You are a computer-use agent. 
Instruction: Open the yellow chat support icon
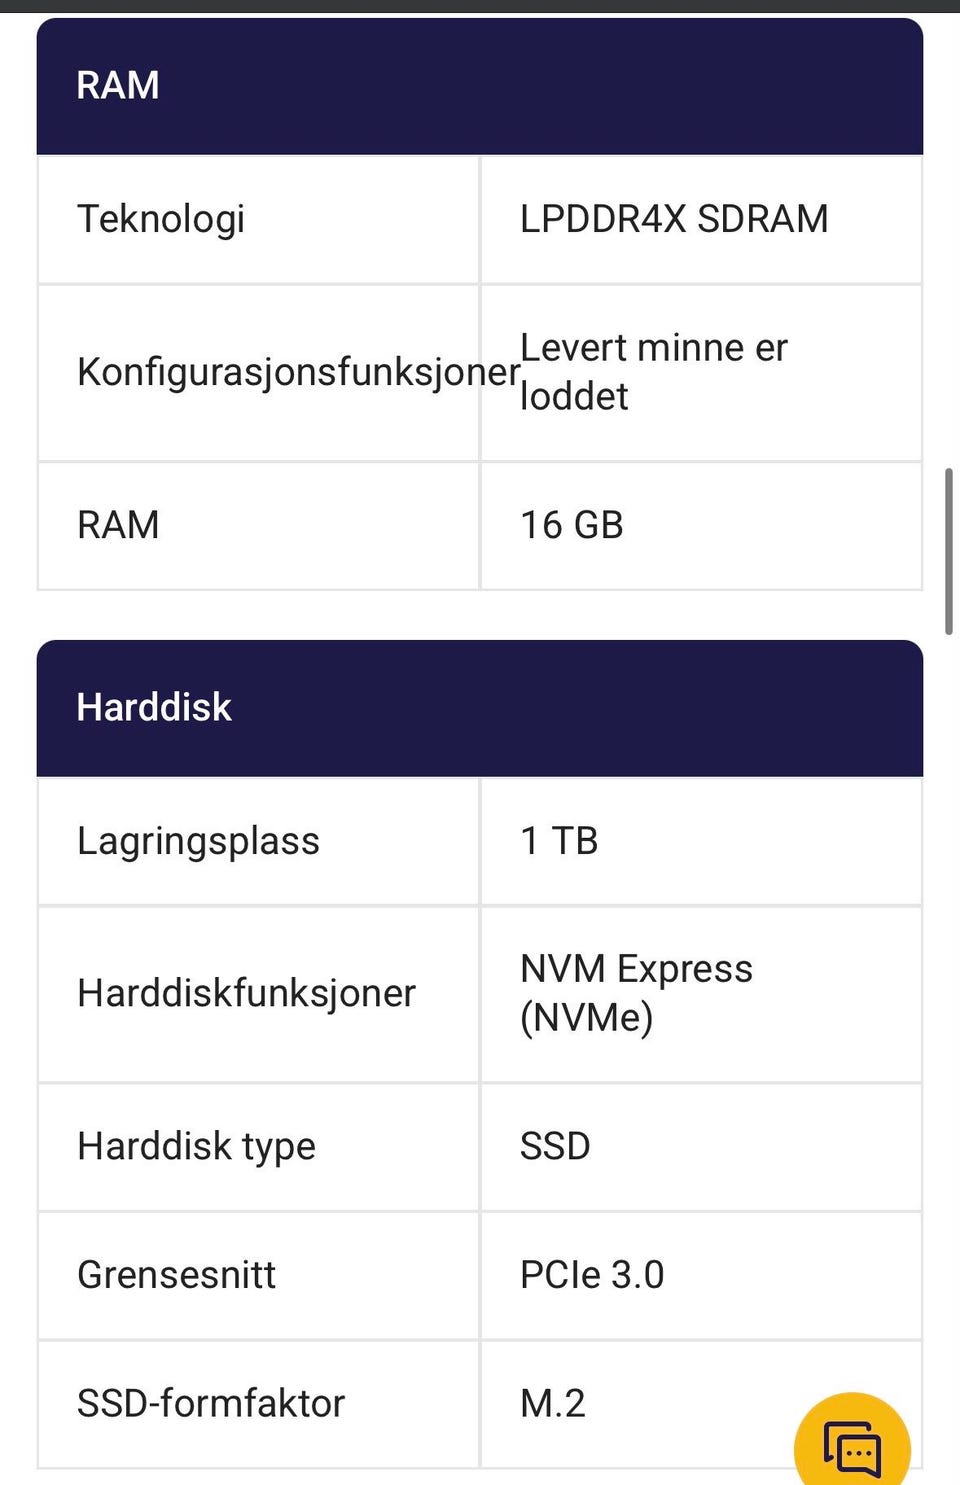[852, 1446]
